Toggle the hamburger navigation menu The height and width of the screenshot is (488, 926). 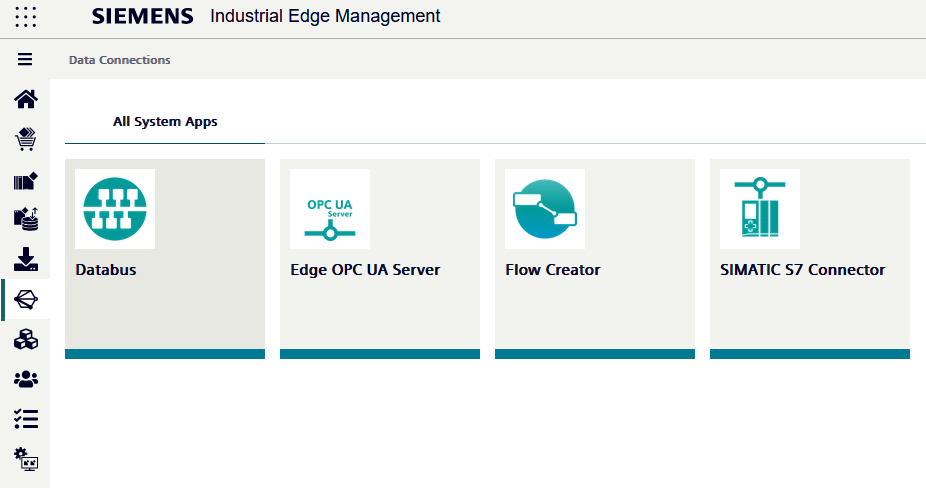pyautogui.click(x=26, y=60)
